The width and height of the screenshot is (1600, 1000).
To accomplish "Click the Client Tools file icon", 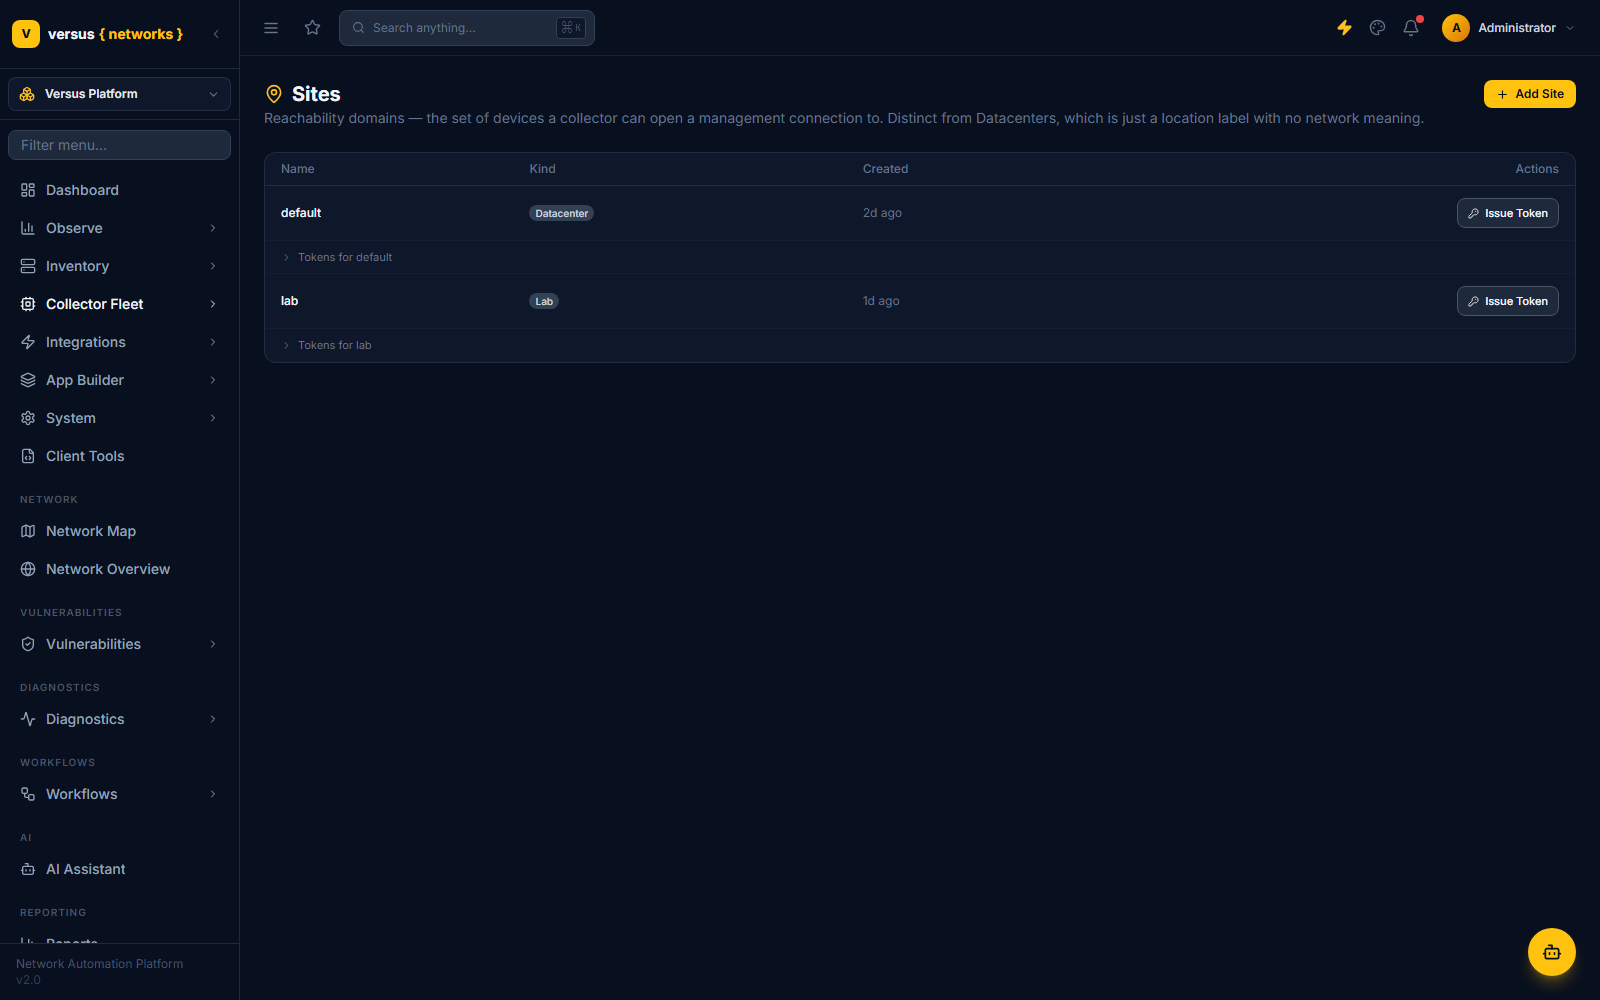I will (x=28, y=456).
